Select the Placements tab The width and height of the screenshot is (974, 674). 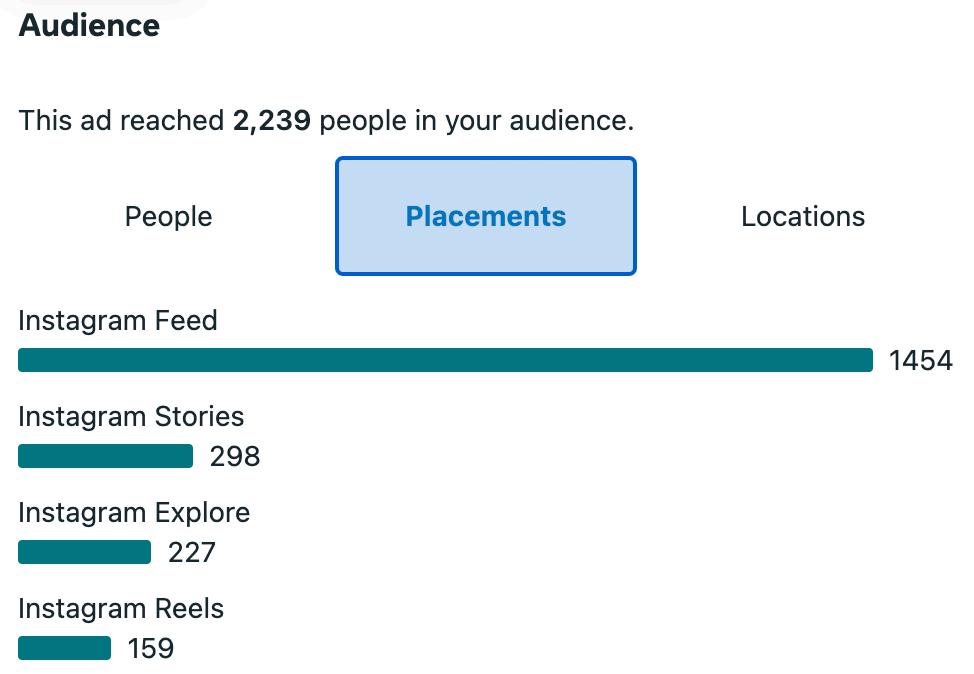(x=486, y=216)
